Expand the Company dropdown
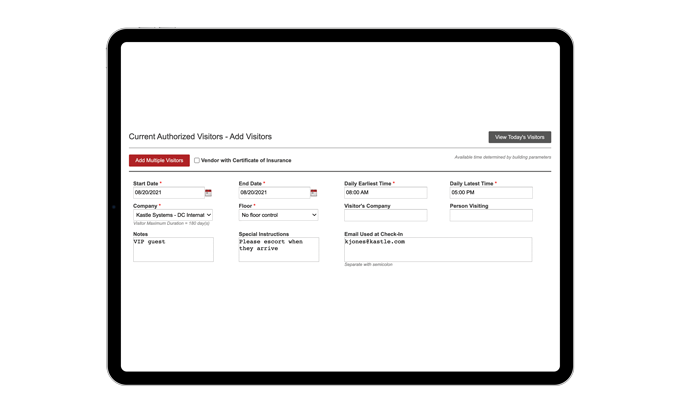Image resolution: width=680 pixels, height=413 pixels. coord(173,215)
